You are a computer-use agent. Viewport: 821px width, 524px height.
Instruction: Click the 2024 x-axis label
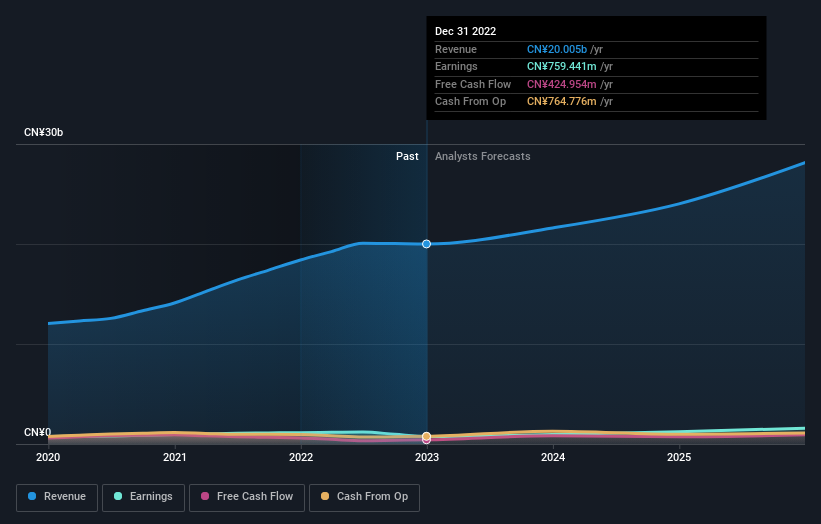(553, 457)
